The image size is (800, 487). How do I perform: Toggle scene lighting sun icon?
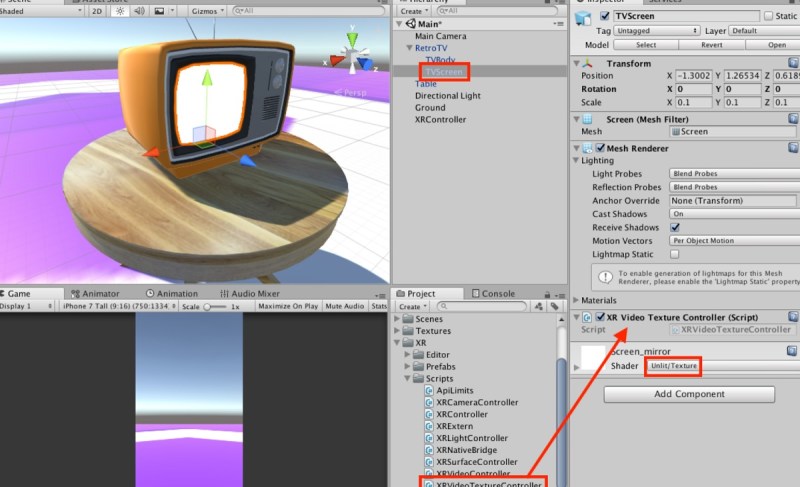[x=120, y=11]
